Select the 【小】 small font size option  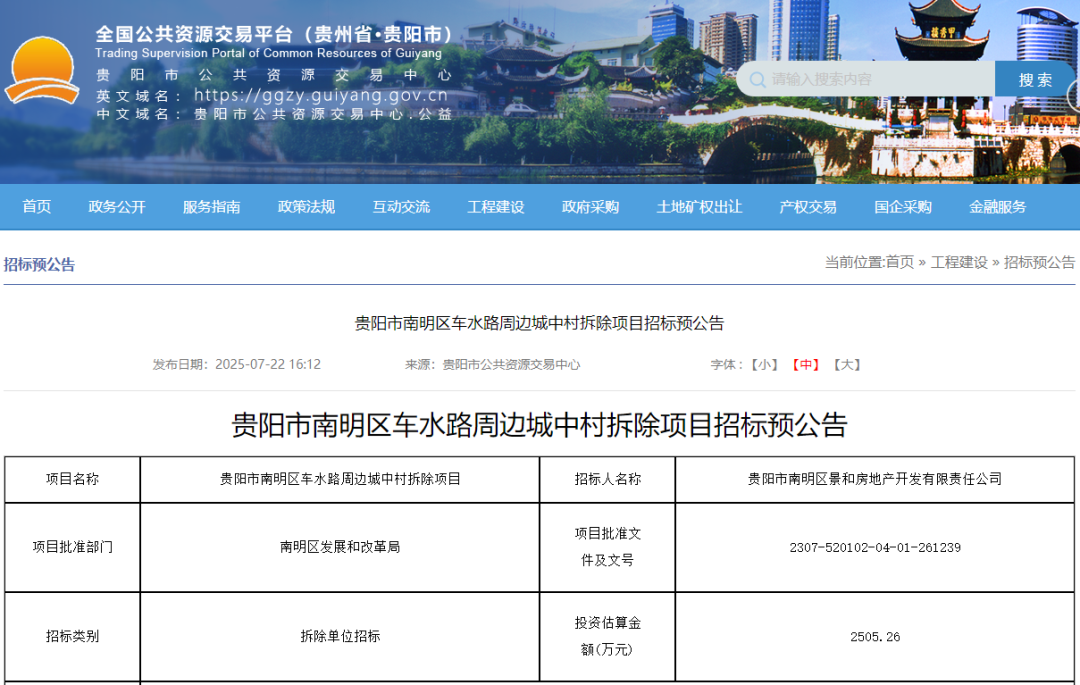[x=766, y=365]
